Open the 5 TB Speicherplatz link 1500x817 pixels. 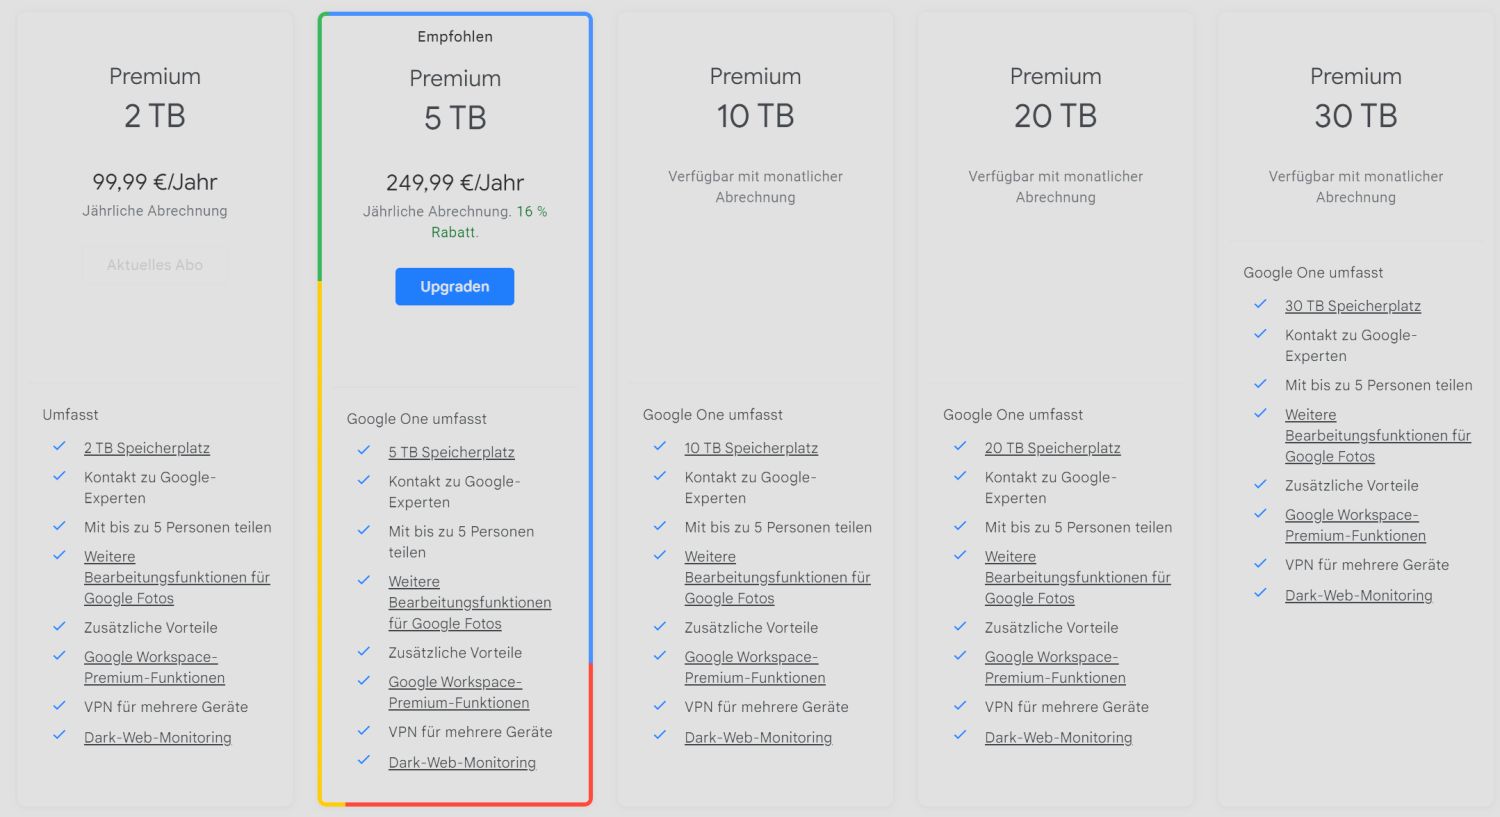451,452
